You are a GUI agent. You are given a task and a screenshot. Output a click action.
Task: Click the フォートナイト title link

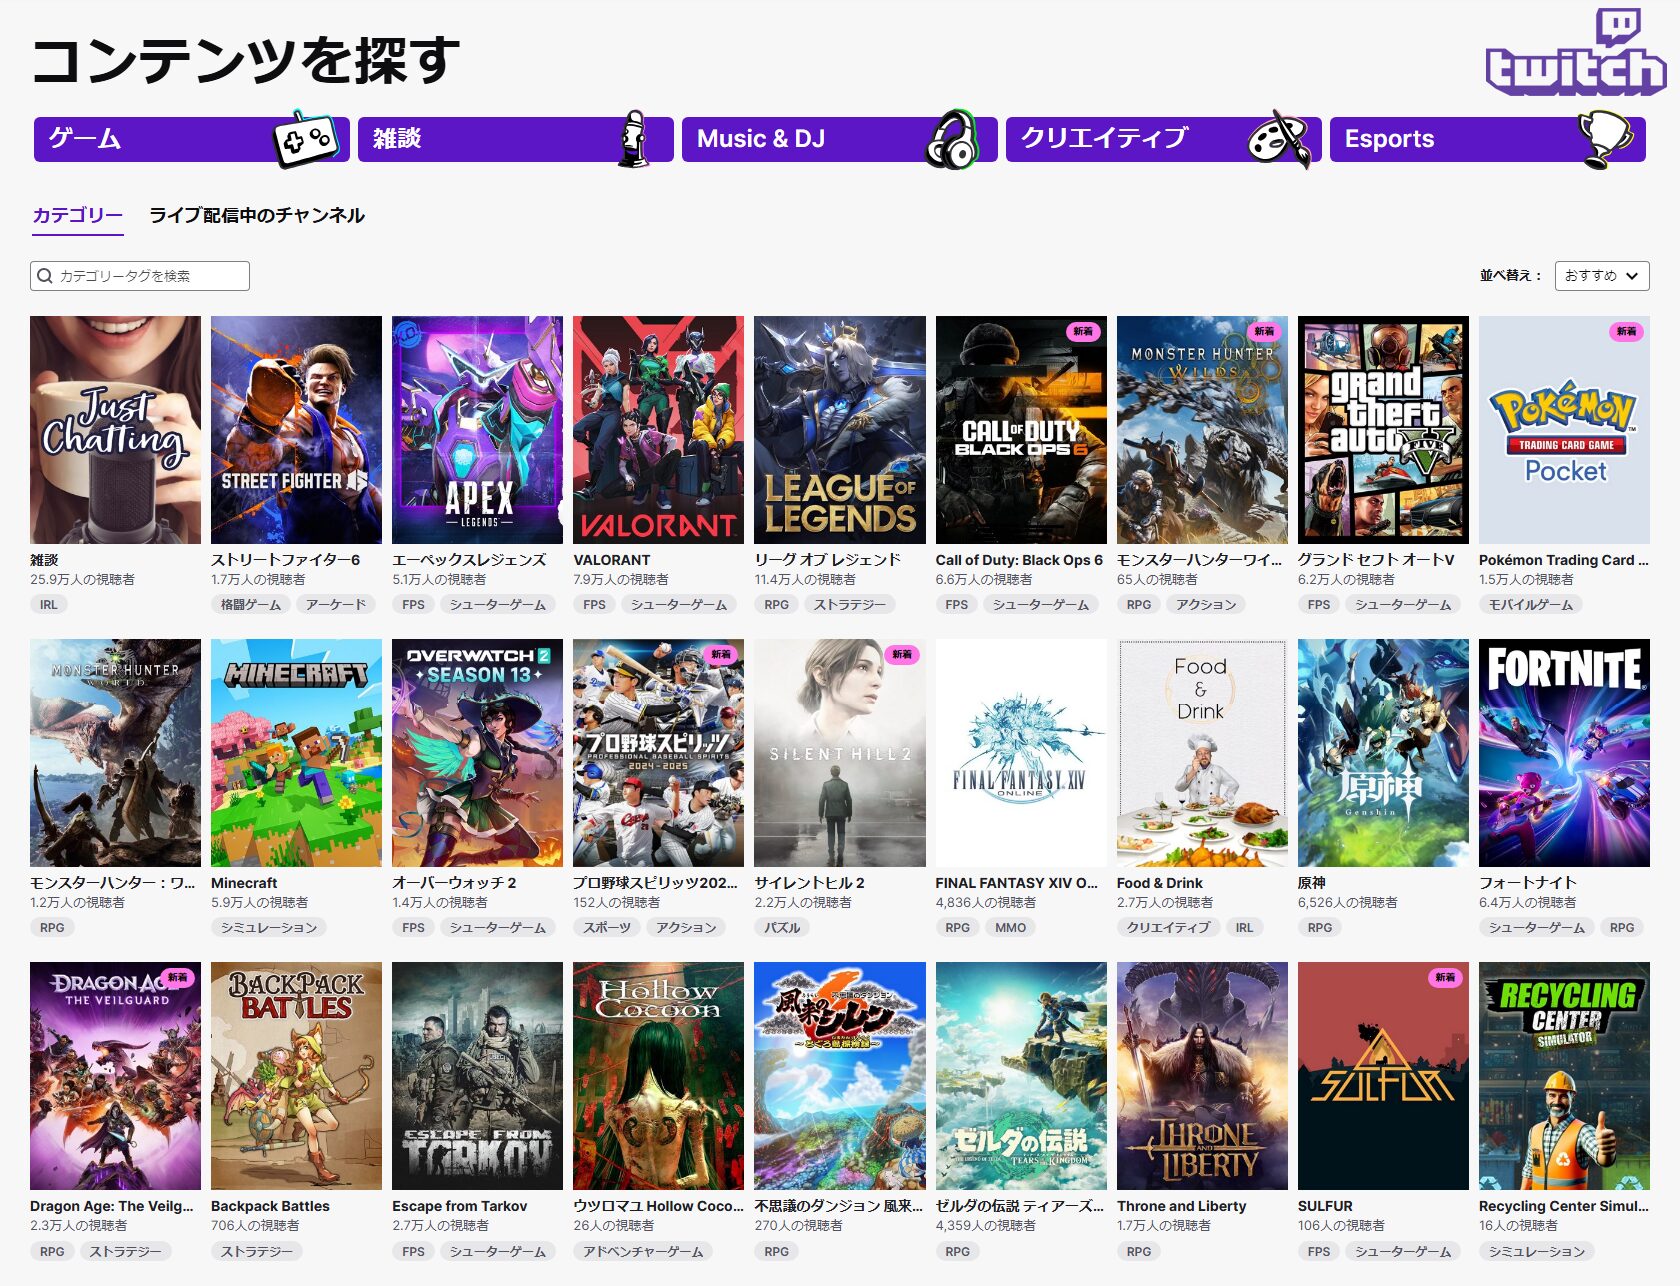click(x=1528, y=883)
